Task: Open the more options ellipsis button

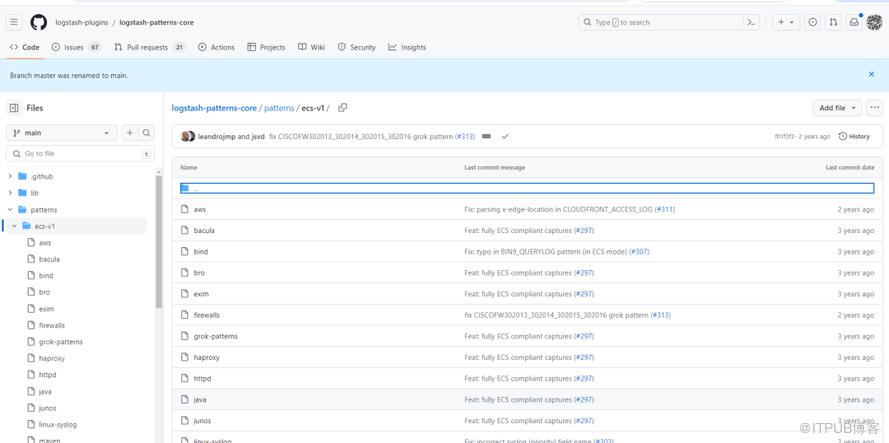Action: pyautogui.click(x=875, y=108)
